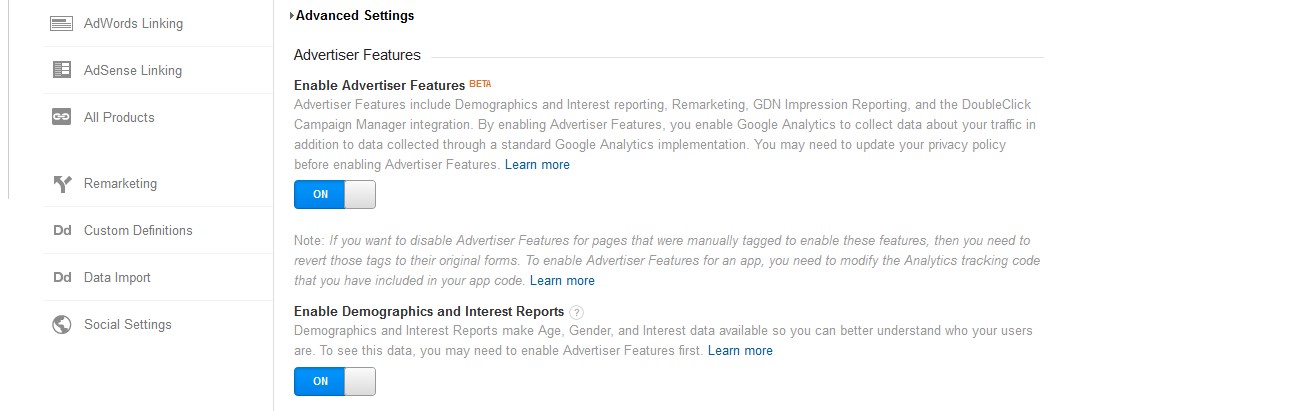Screen dimensions: 1304x411
Task: Click the AdSense Linking icon
Action: pyautogui.click(x=61, y=70)
